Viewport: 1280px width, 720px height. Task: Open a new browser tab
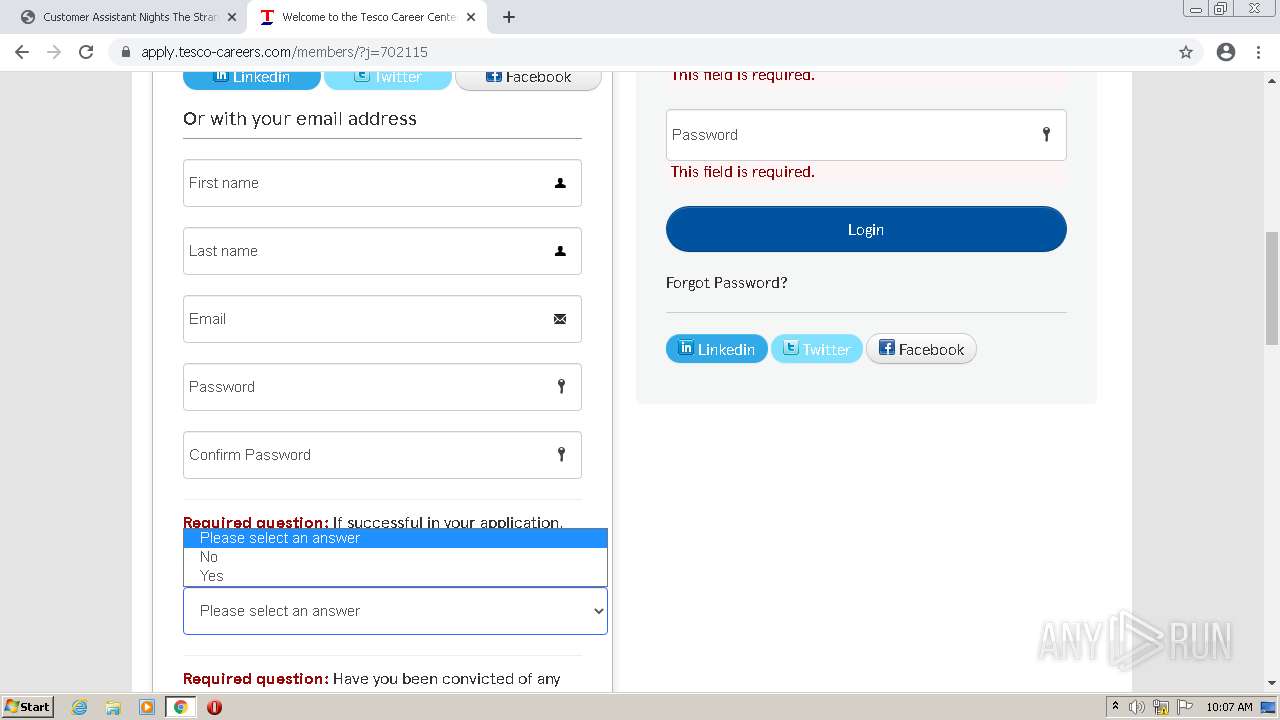pyautogui.click(x=509, y=17)
